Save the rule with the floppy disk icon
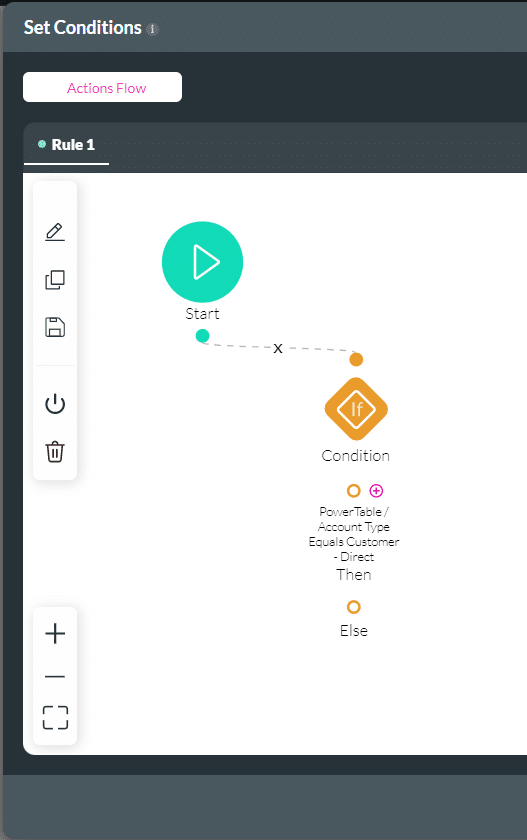527x840 pixels. tap(55, 327)
